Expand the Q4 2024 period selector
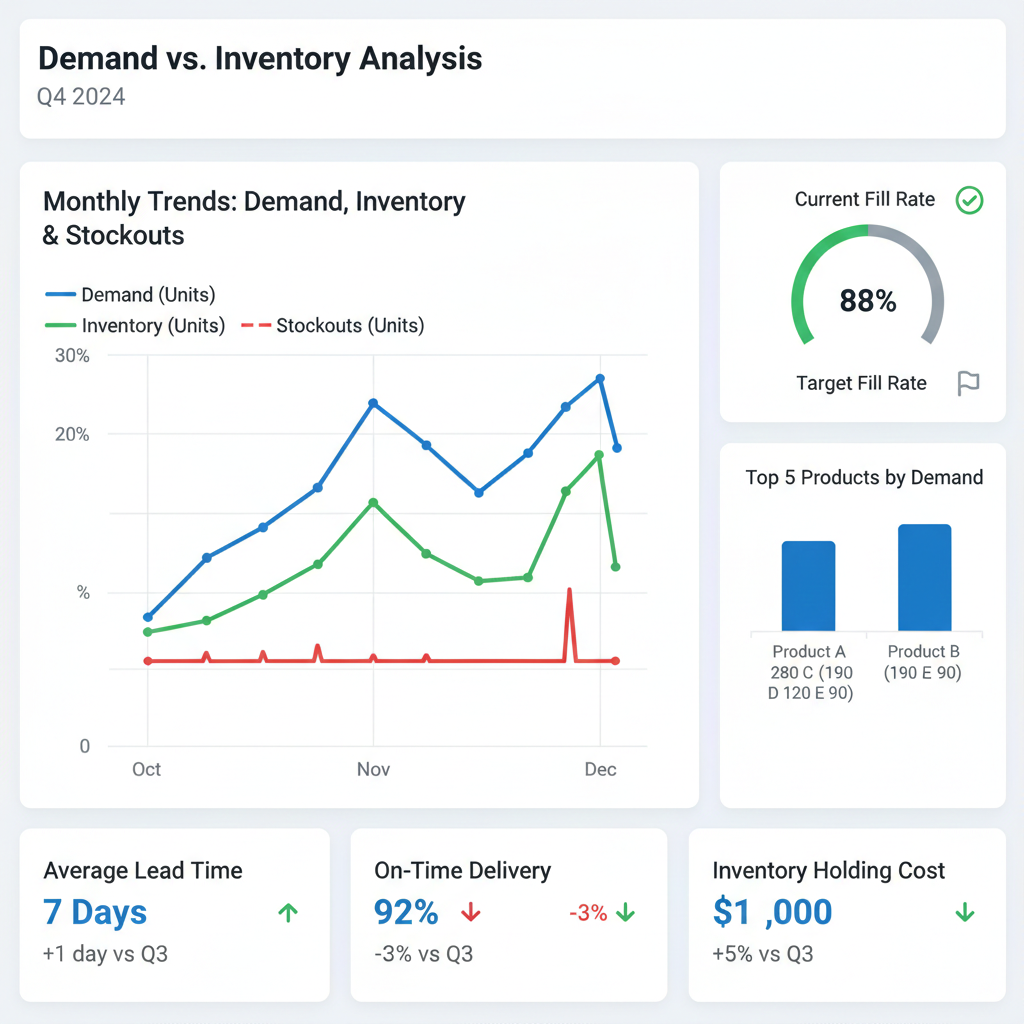Viewport: 1024px width, 1024px height. point(80,97)
